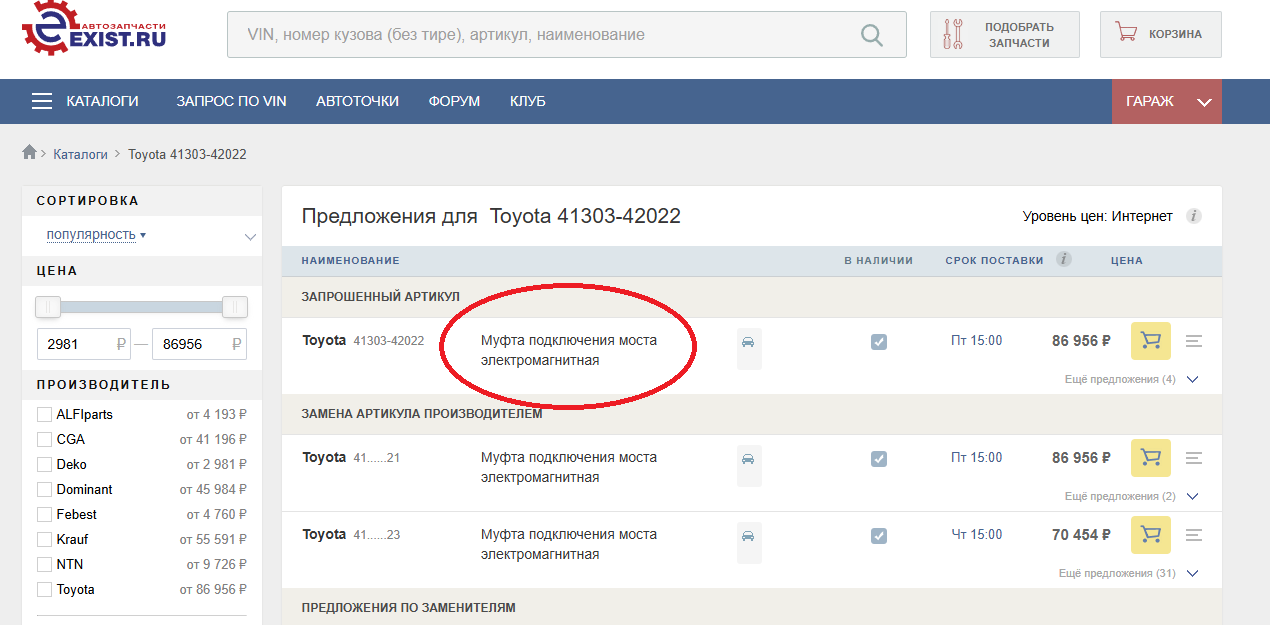Add the 70 454 ₽ Toyota offer to cart

1151,535
